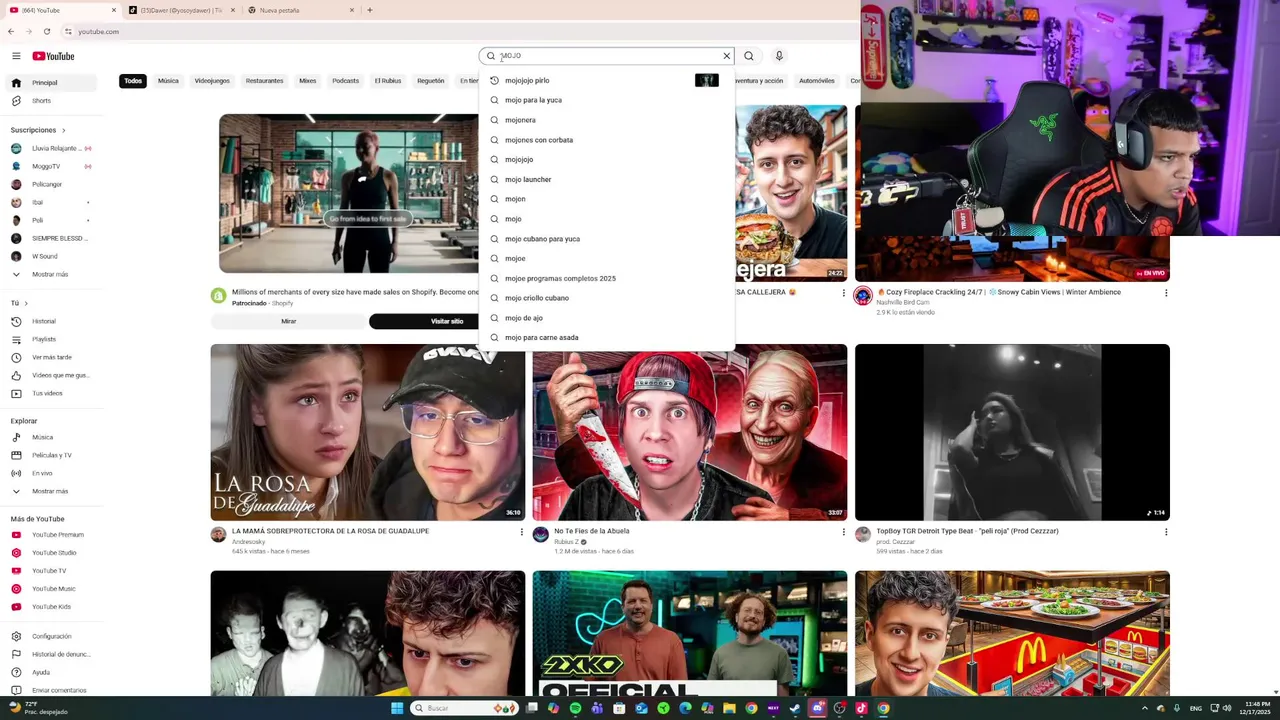The width and height of the screenshot is (1280, 720).
Task: Select the Podcasts filter chip
Action: [x=345, y=81]
